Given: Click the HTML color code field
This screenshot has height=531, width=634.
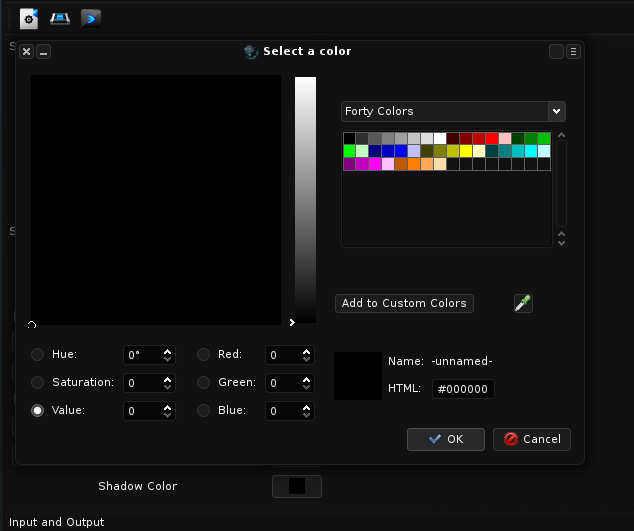Looking at the screenshot, I should click(463, 389).
